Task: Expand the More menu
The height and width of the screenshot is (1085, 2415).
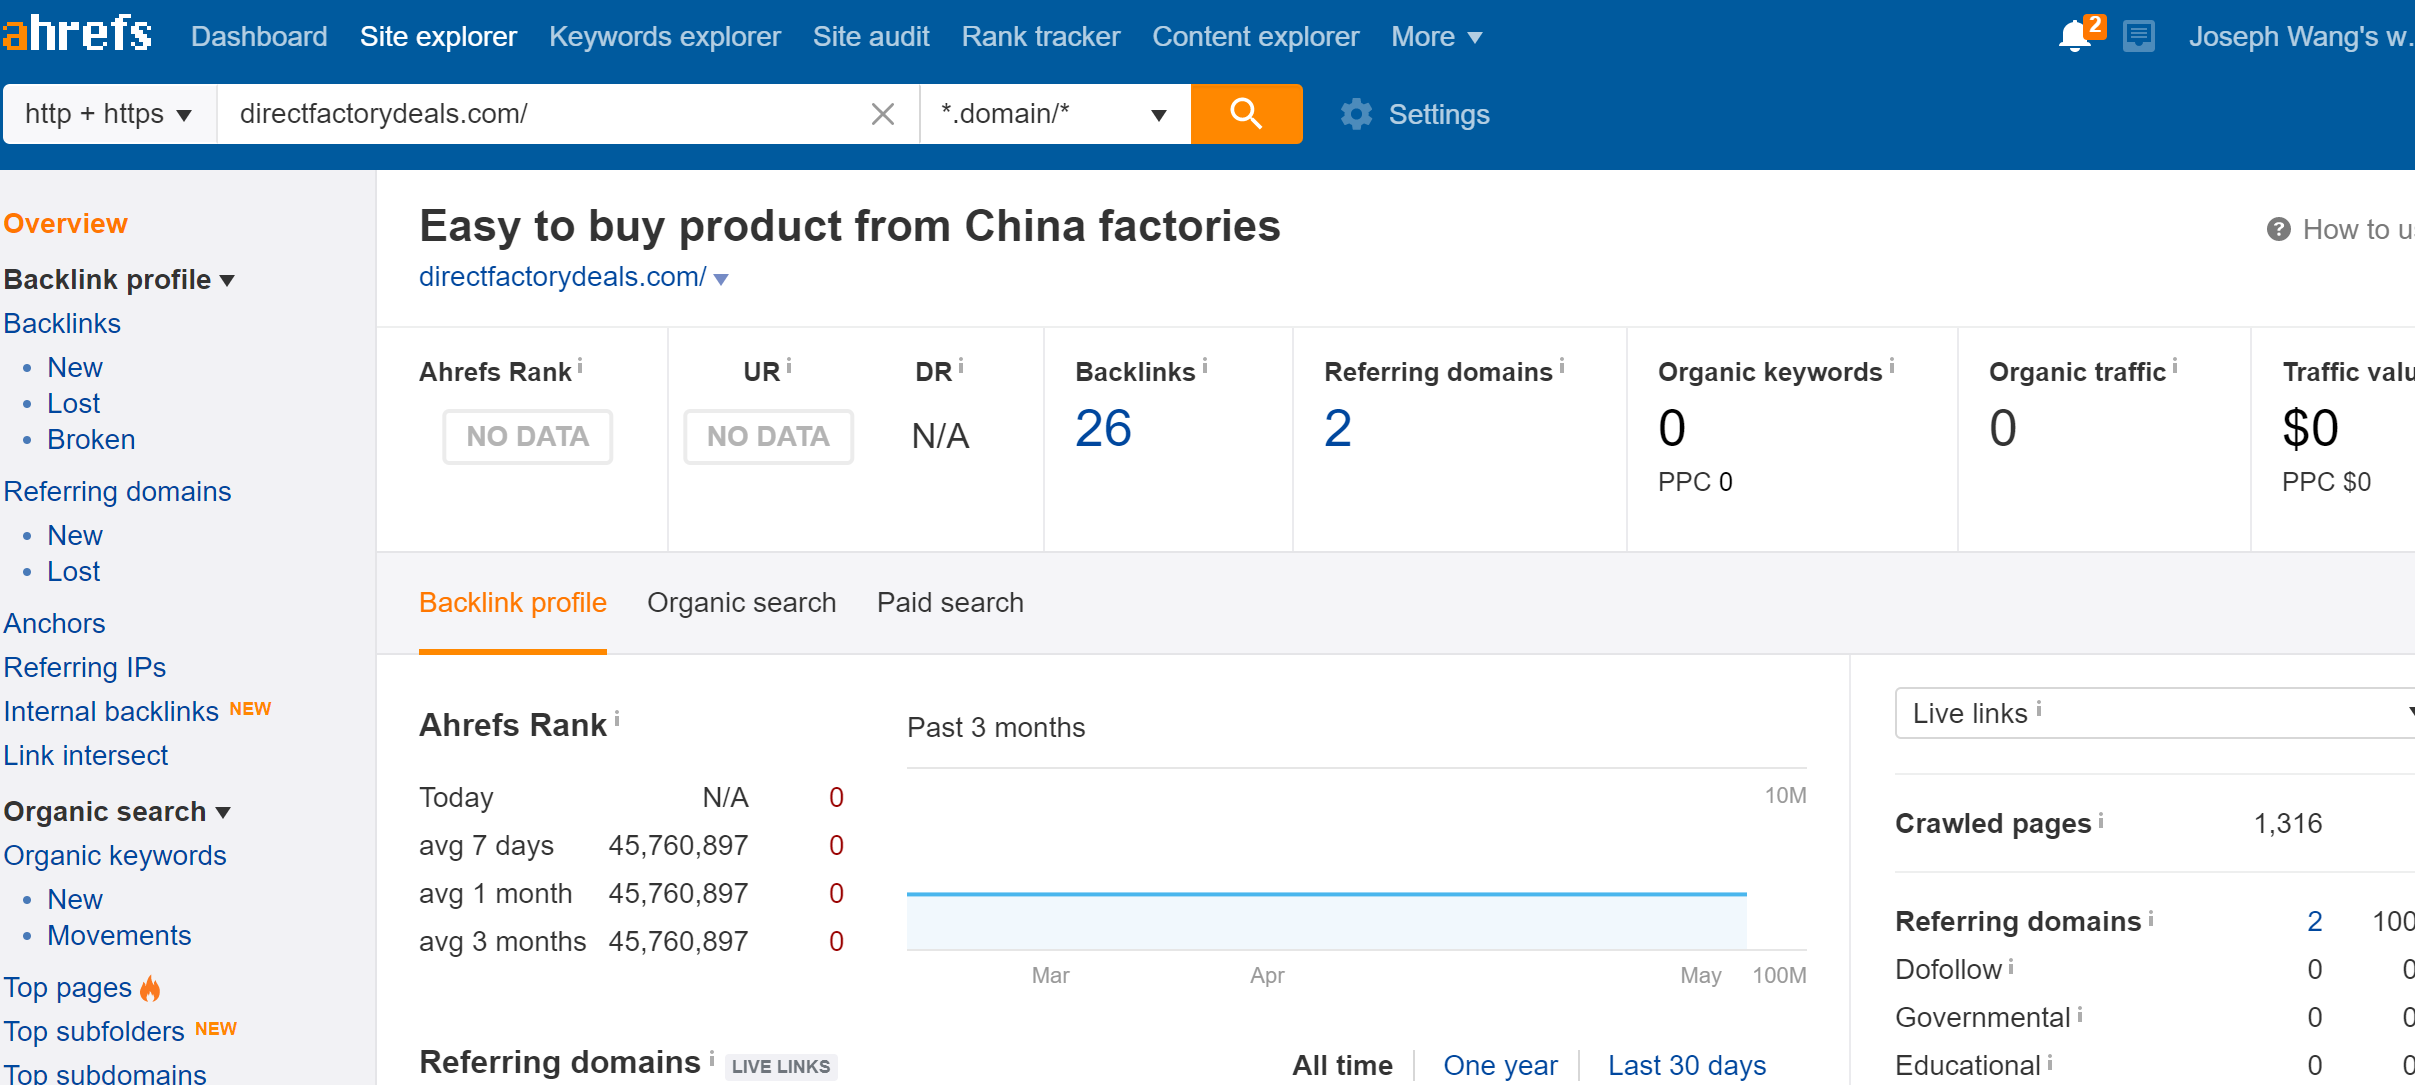Action: click(x=1436, y=37)
